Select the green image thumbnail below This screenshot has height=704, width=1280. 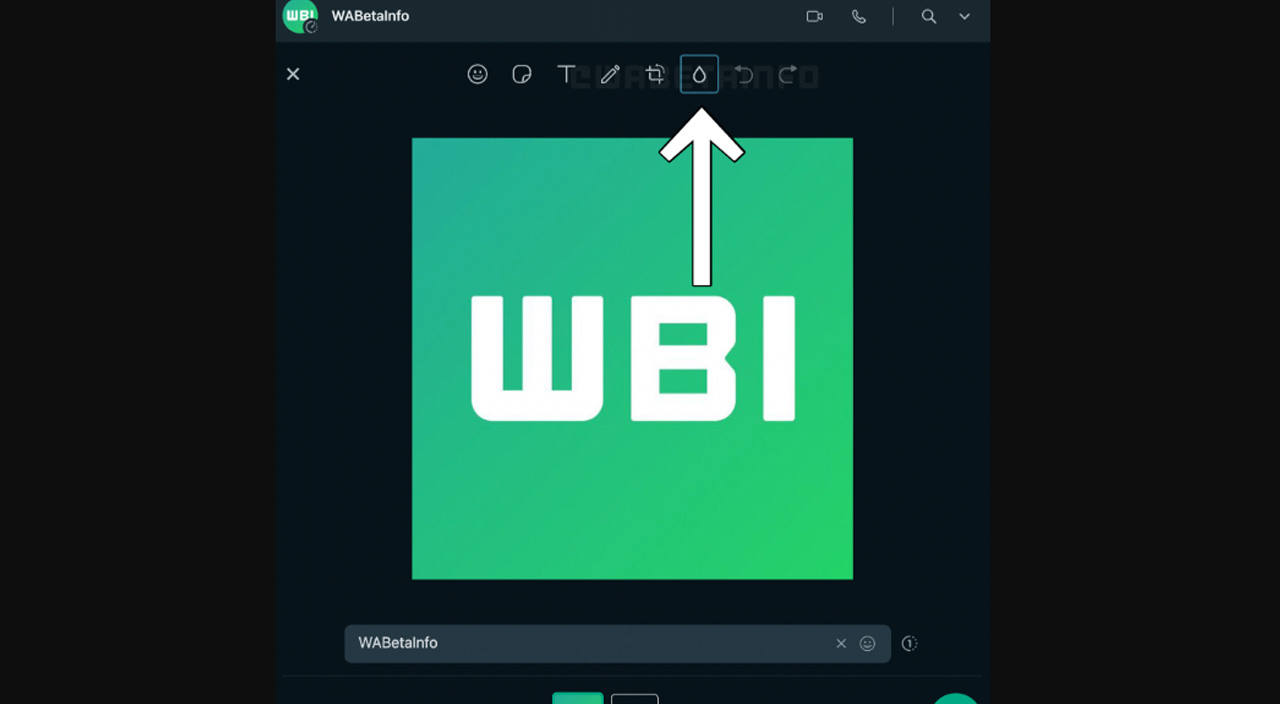[577, 698]
